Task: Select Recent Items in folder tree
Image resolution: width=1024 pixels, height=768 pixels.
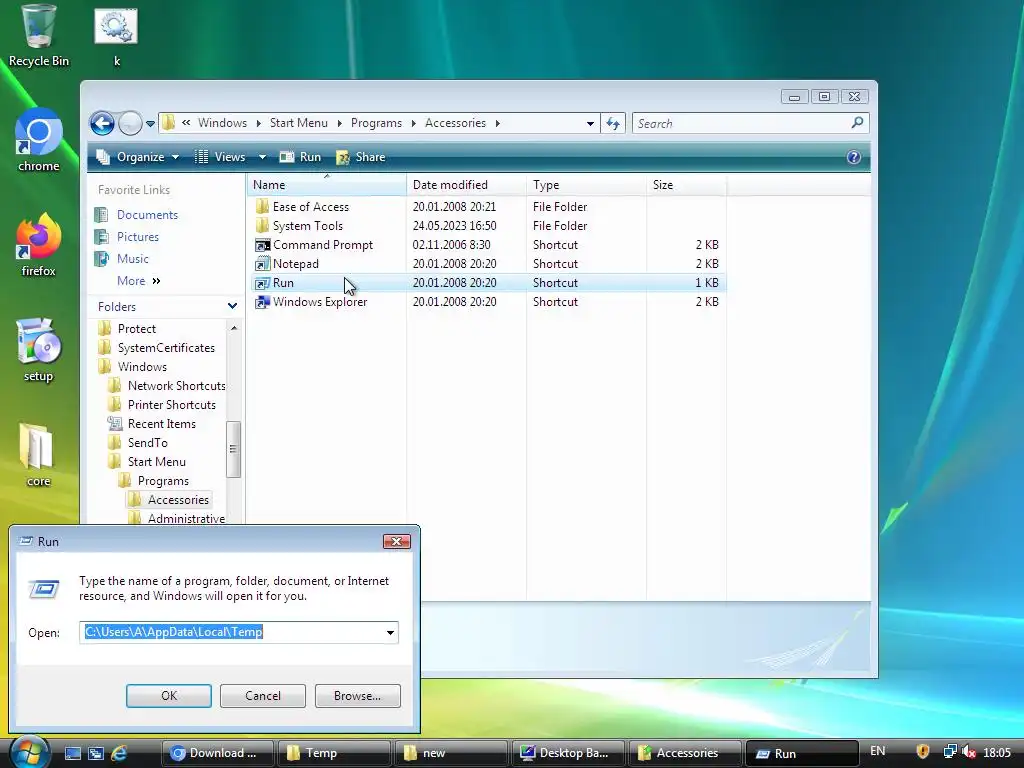Action: point(161,423)
